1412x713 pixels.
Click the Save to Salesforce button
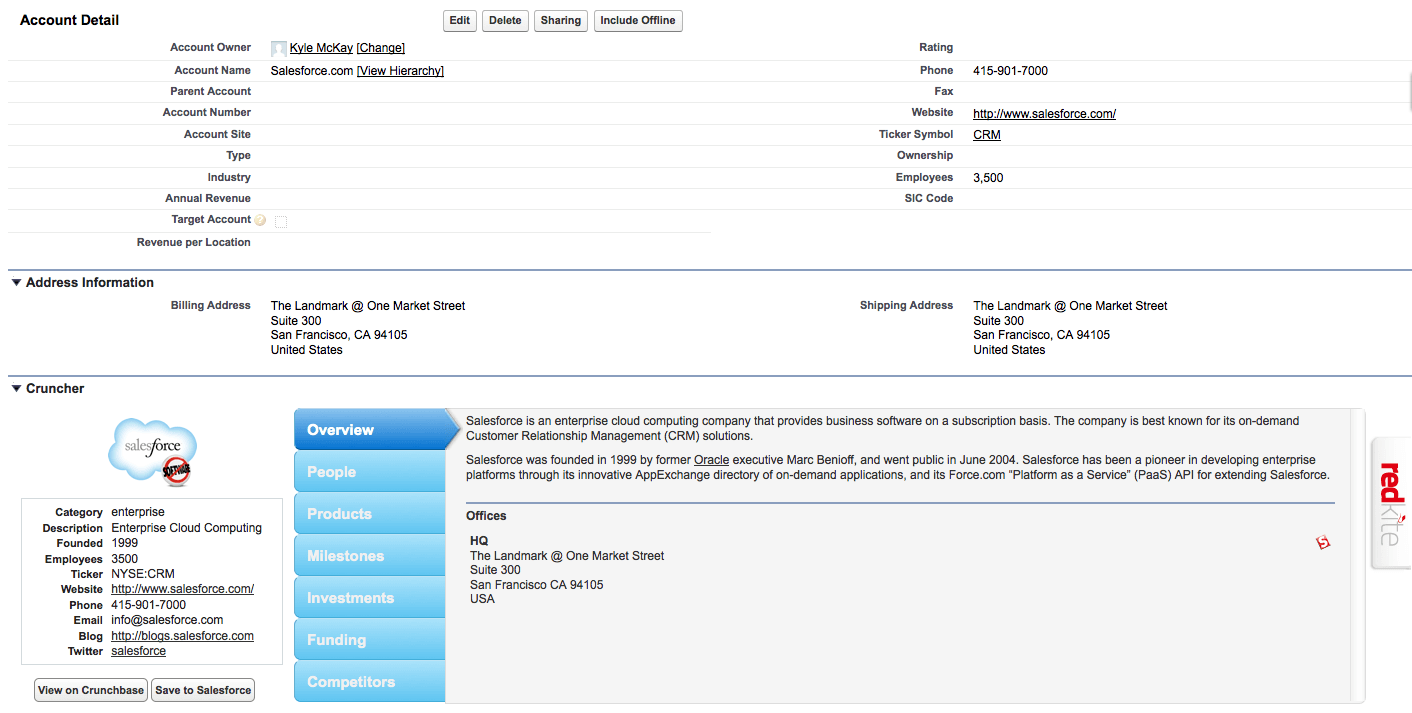coord(203,690)
